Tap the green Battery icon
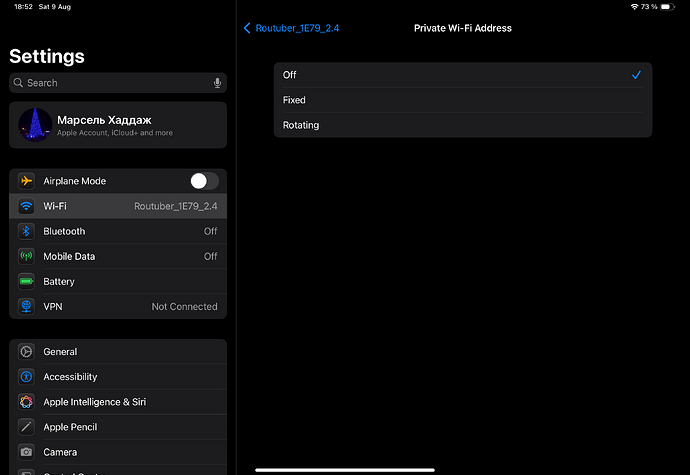 coord(26,282)
